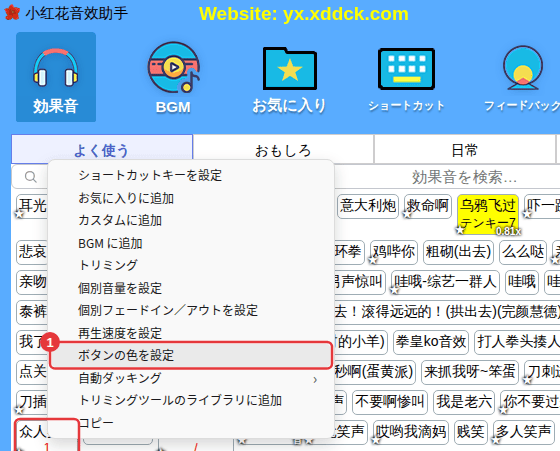This screenshot has height=451, width=560.
Task: Choose カスタムに追加 menu item
Action: [191, 220]
